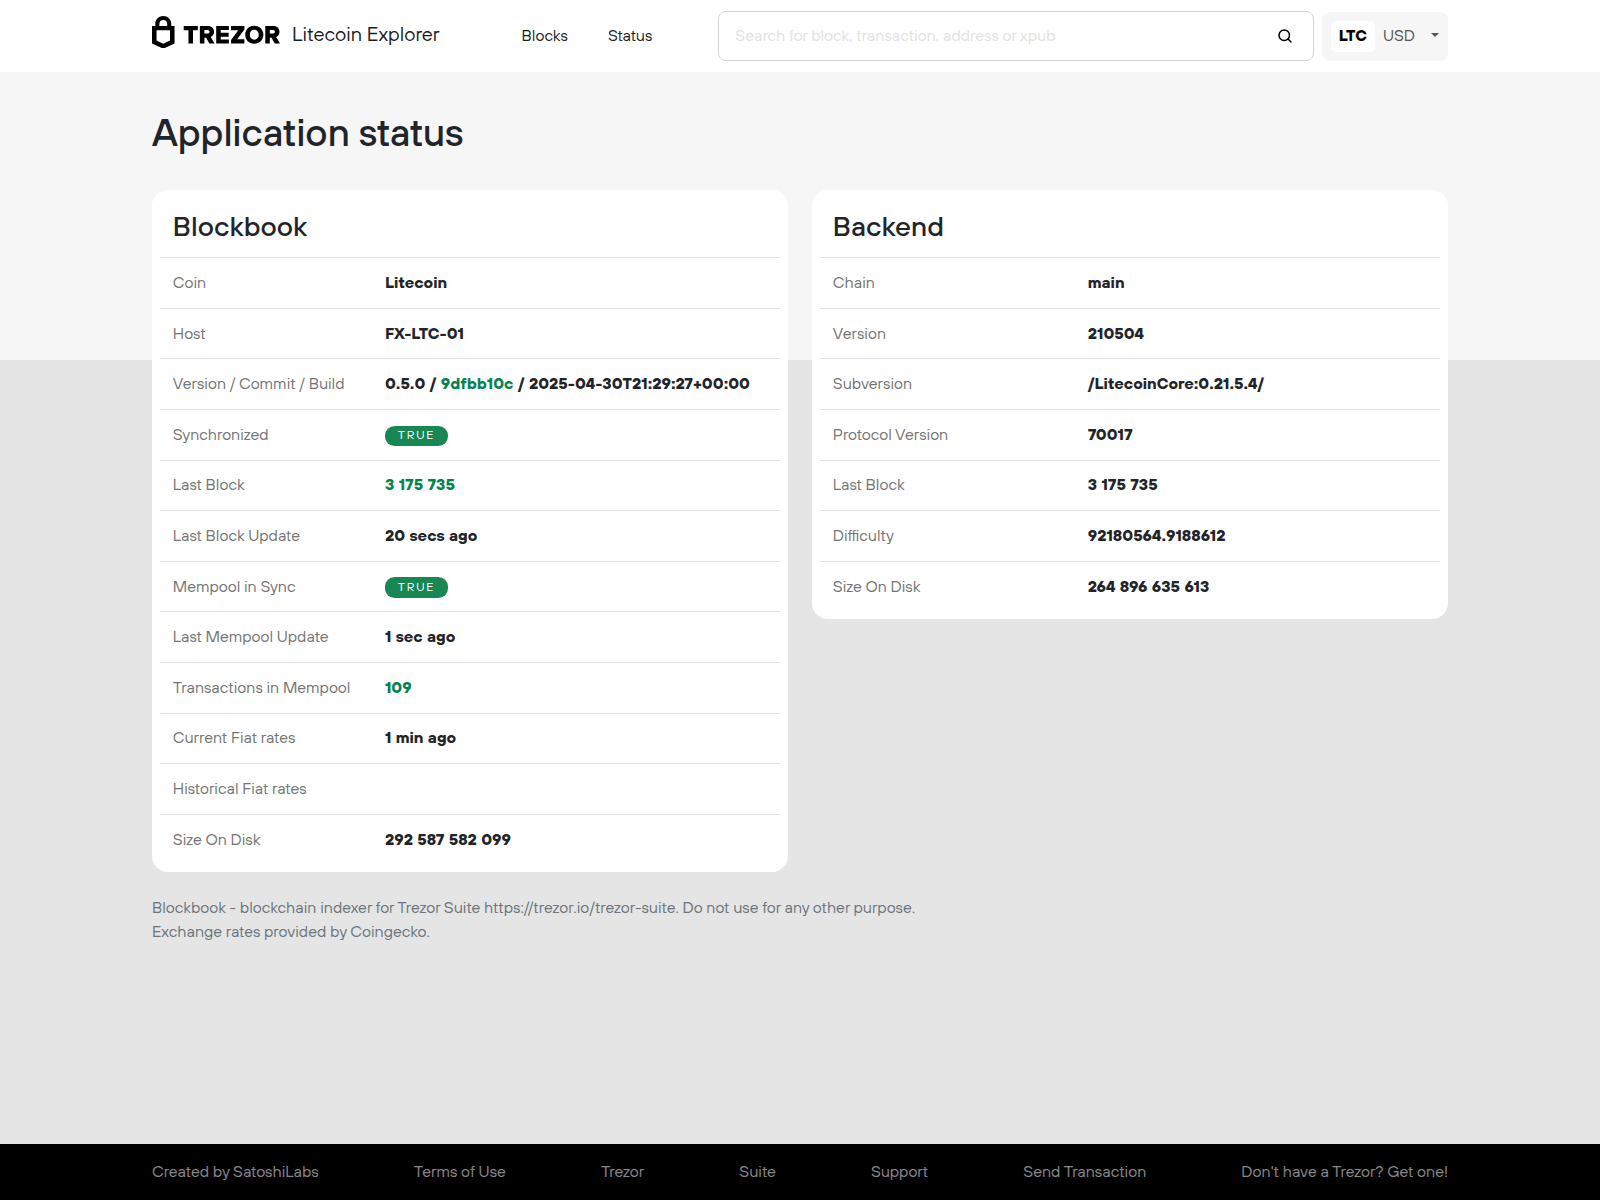
Task: Open Terms of Use link
Action: [460, 1172]
